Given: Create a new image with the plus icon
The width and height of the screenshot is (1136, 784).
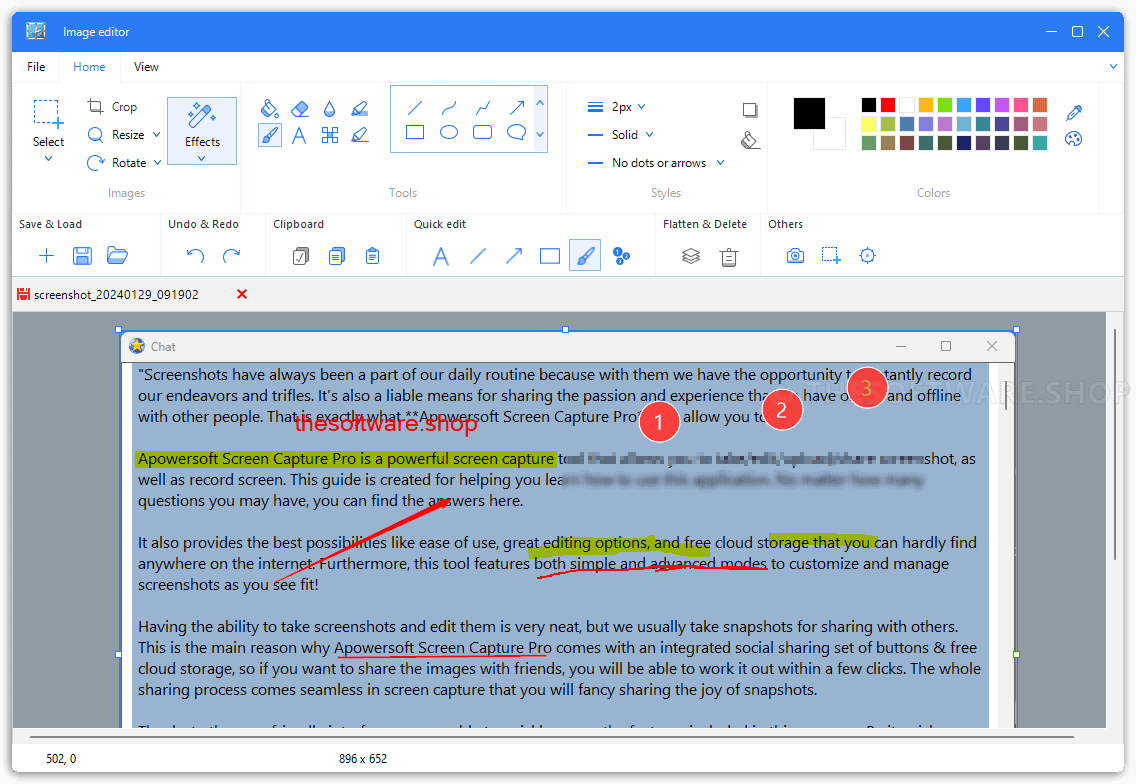Looking at the screenshot, I should (46, 256).
